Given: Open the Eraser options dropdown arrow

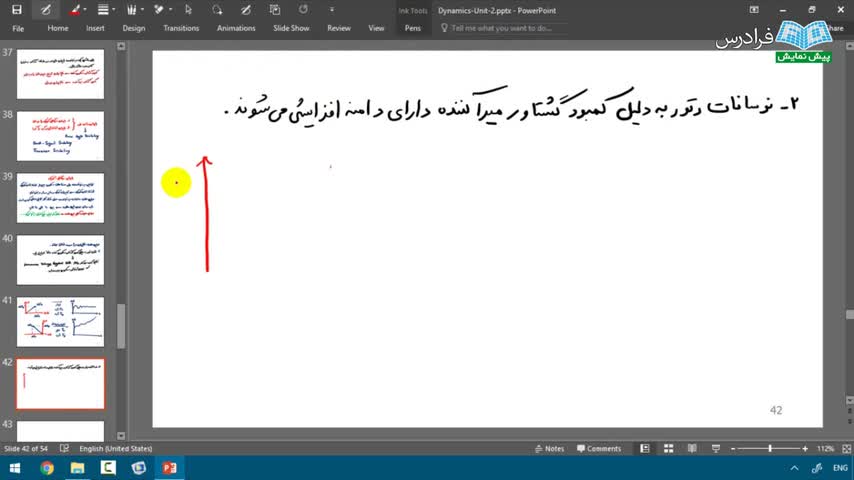Looking at the screenshot, I should 170,10.
